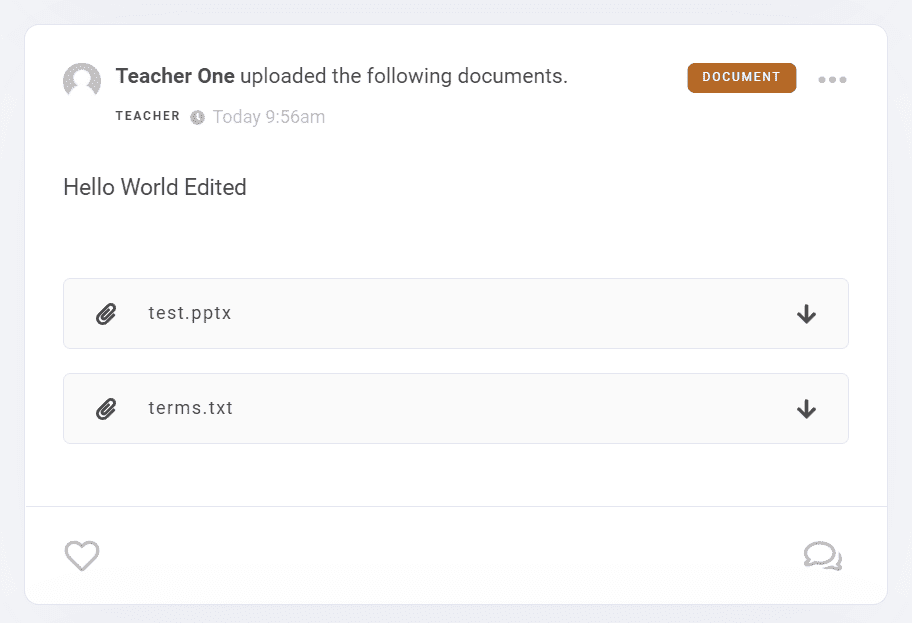Click the orange DOCUMENT badge
The width and height of the screenshot is (912, 623).
tap(741, 77)
